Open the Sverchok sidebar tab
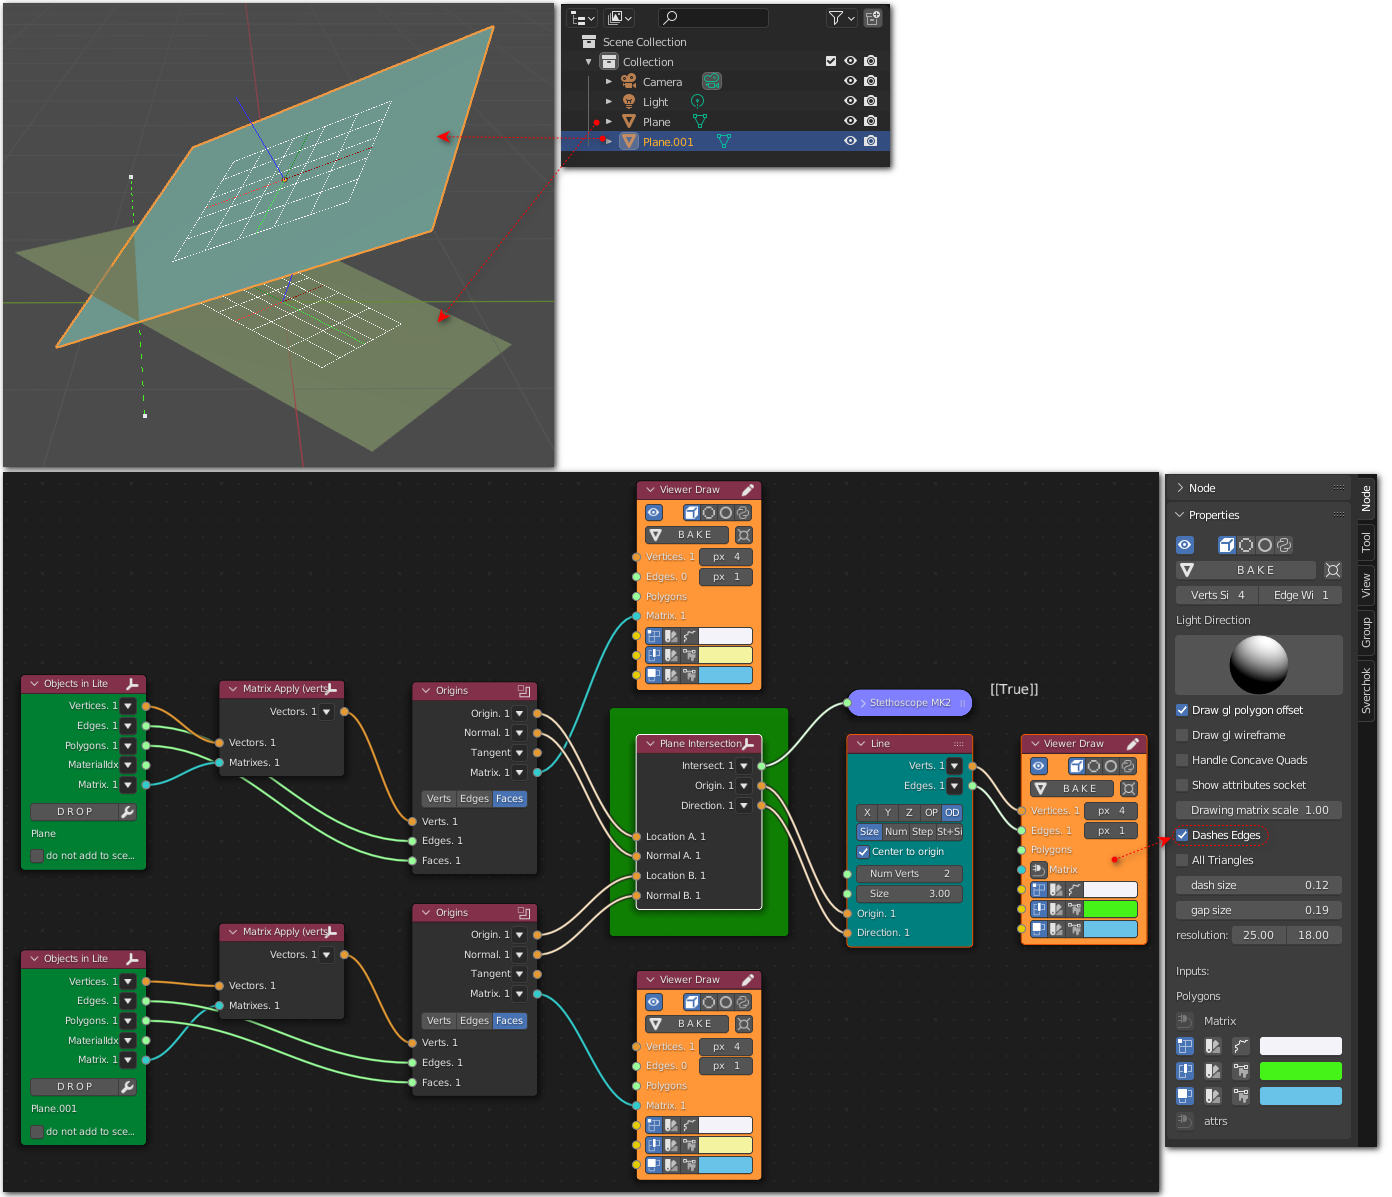Screen dimensions: 1392x1197 click(1367, 690)
